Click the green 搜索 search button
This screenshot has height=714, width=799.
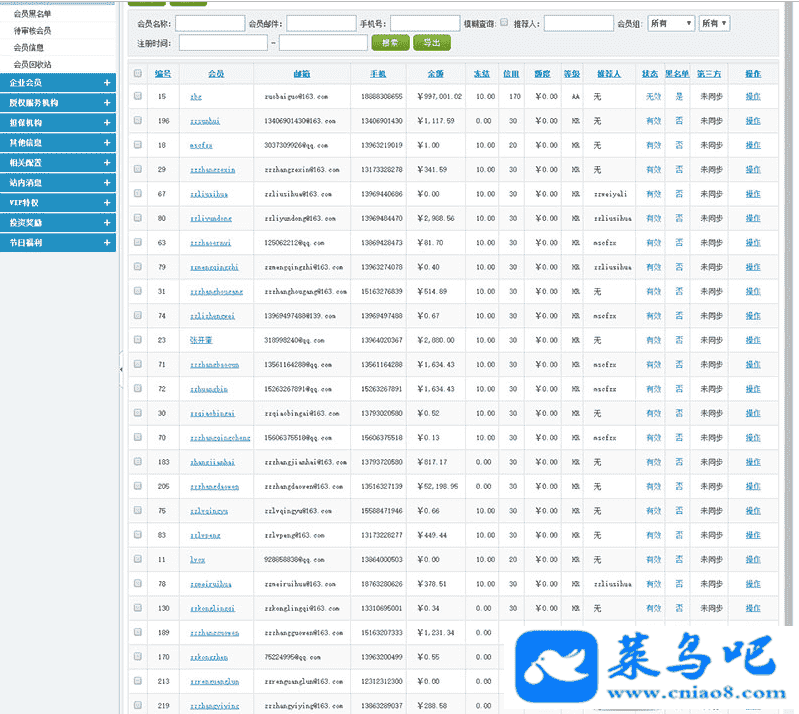389,43
